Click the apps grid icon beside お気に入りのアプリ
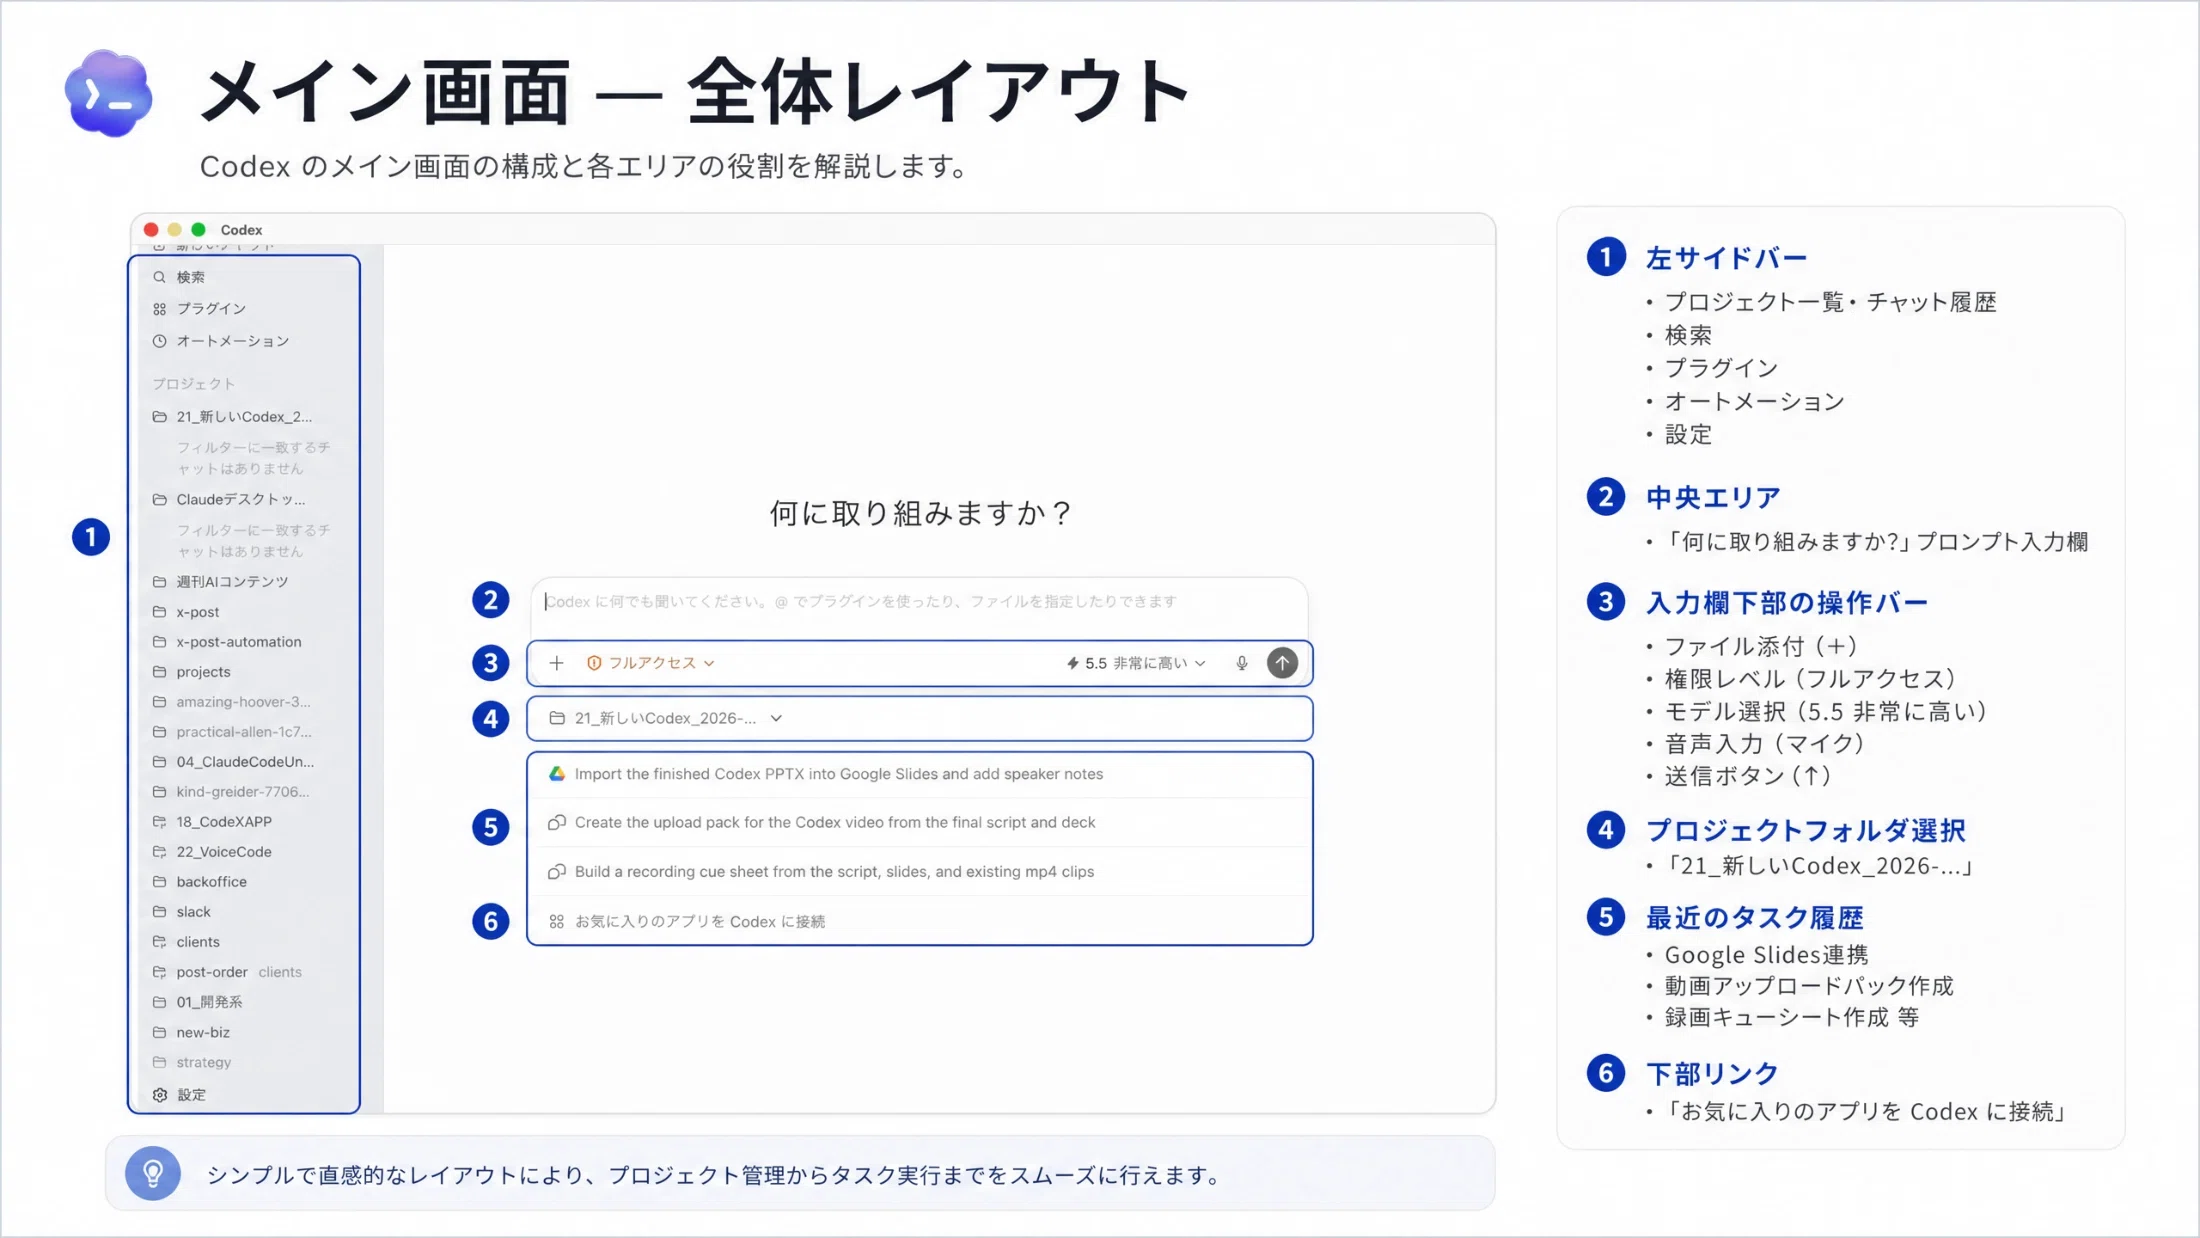Screen dimensions: 2200x1238 pos(557,922)
